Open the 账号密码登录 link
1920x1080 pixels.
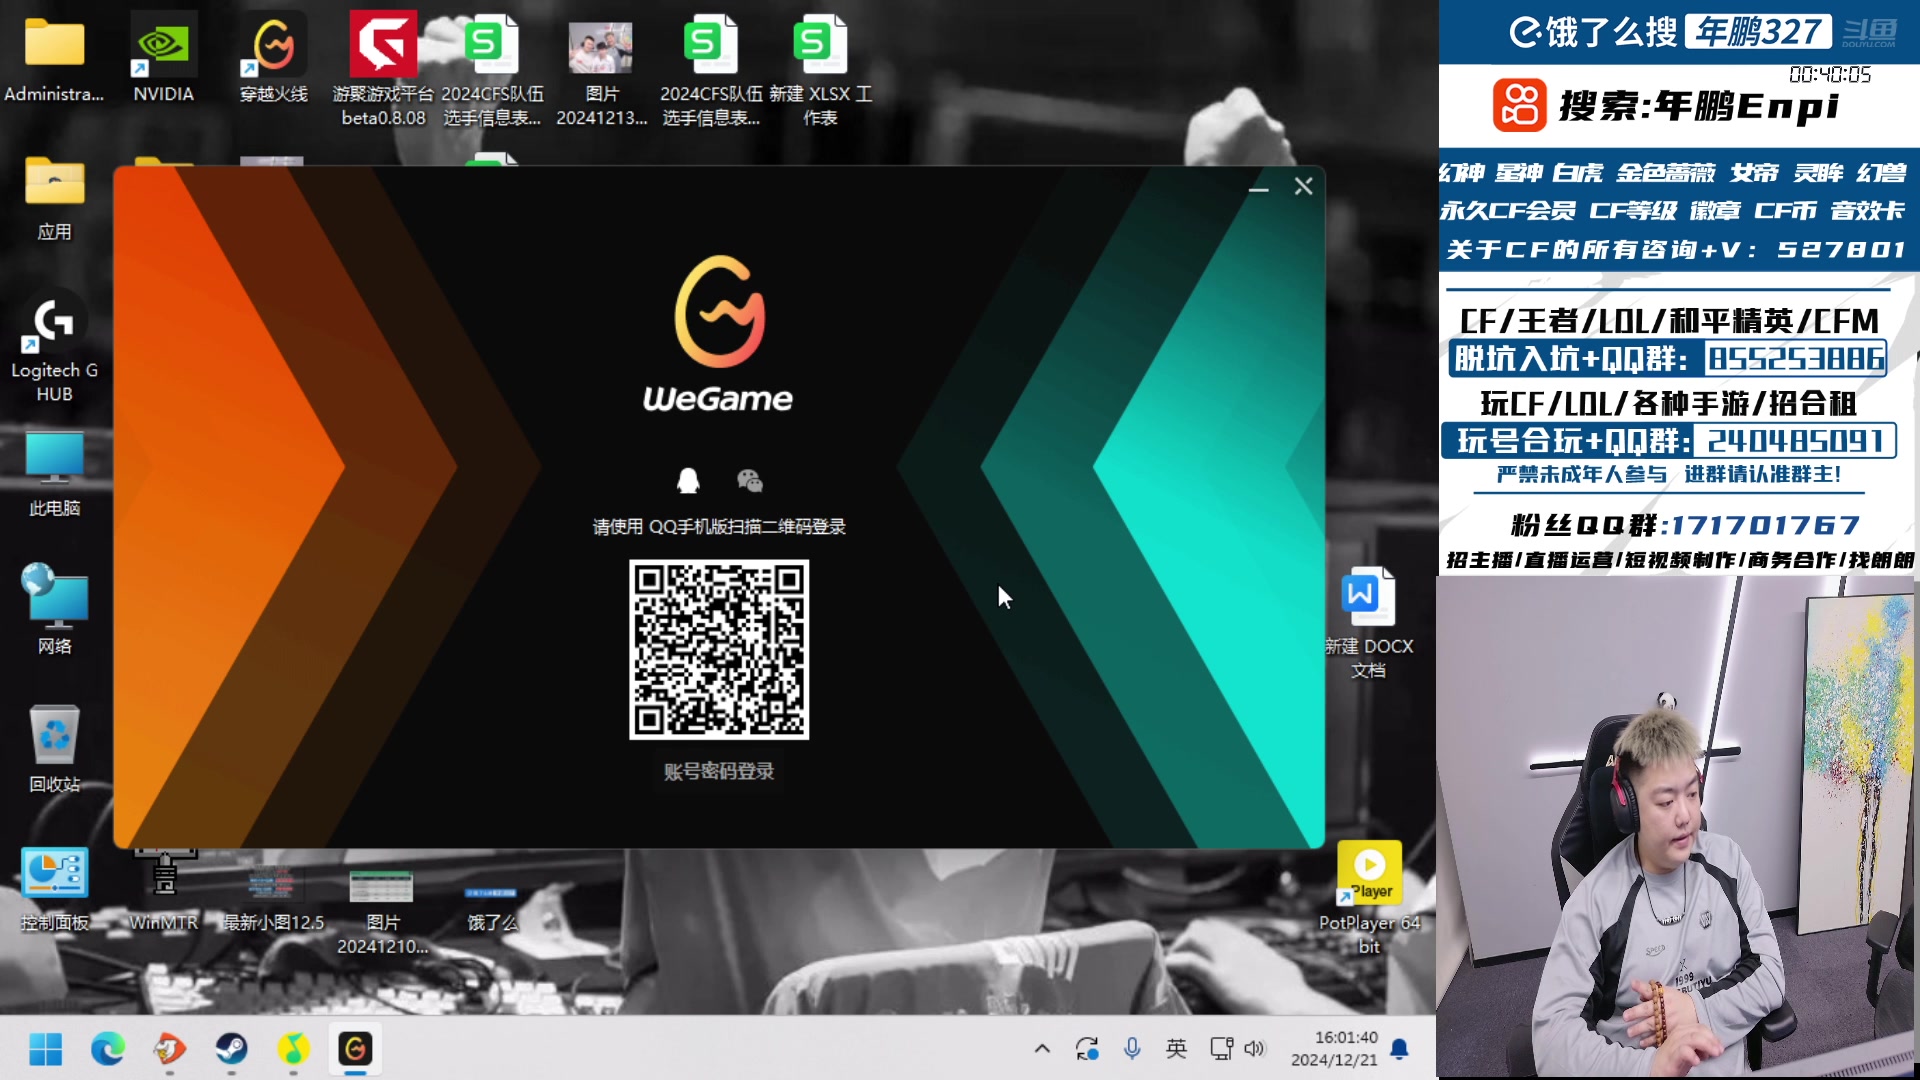(x=719, y=771)
